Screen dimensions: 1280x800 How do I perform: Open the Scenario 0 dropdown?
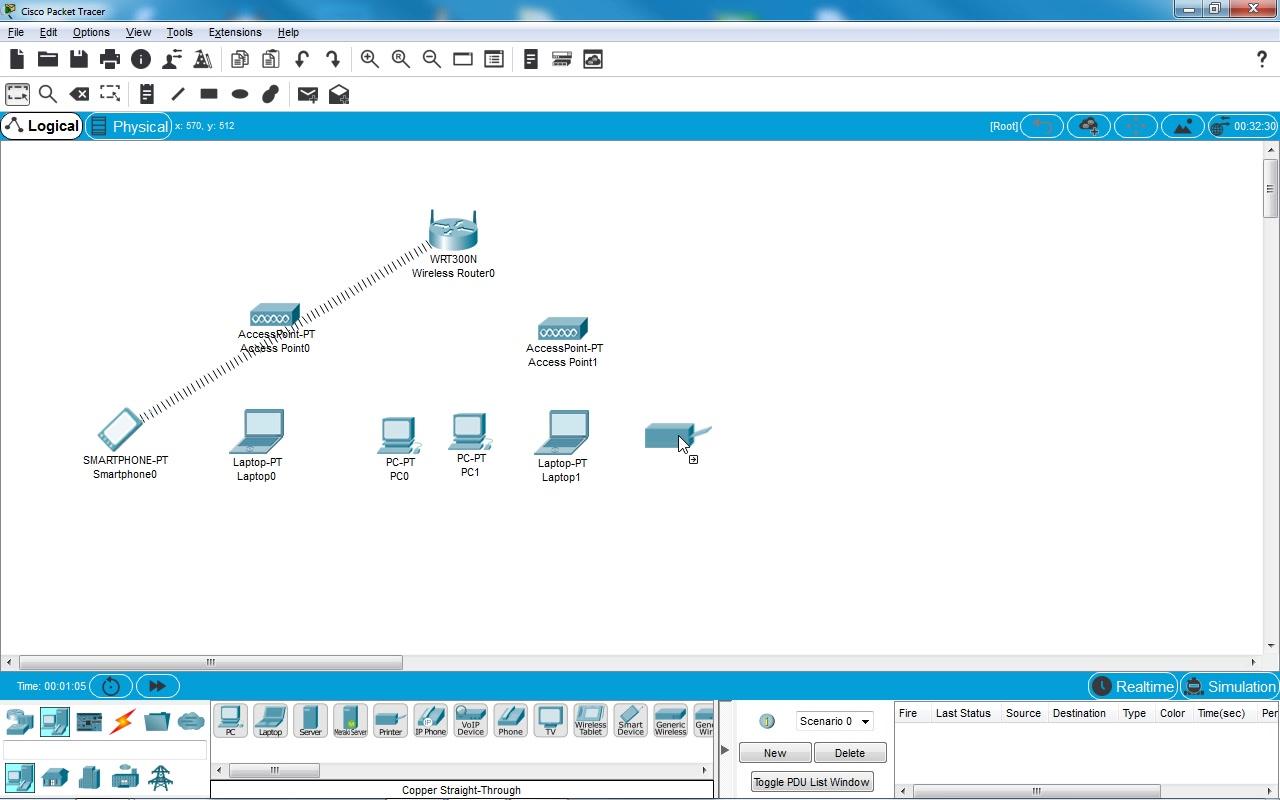(834, 721)
